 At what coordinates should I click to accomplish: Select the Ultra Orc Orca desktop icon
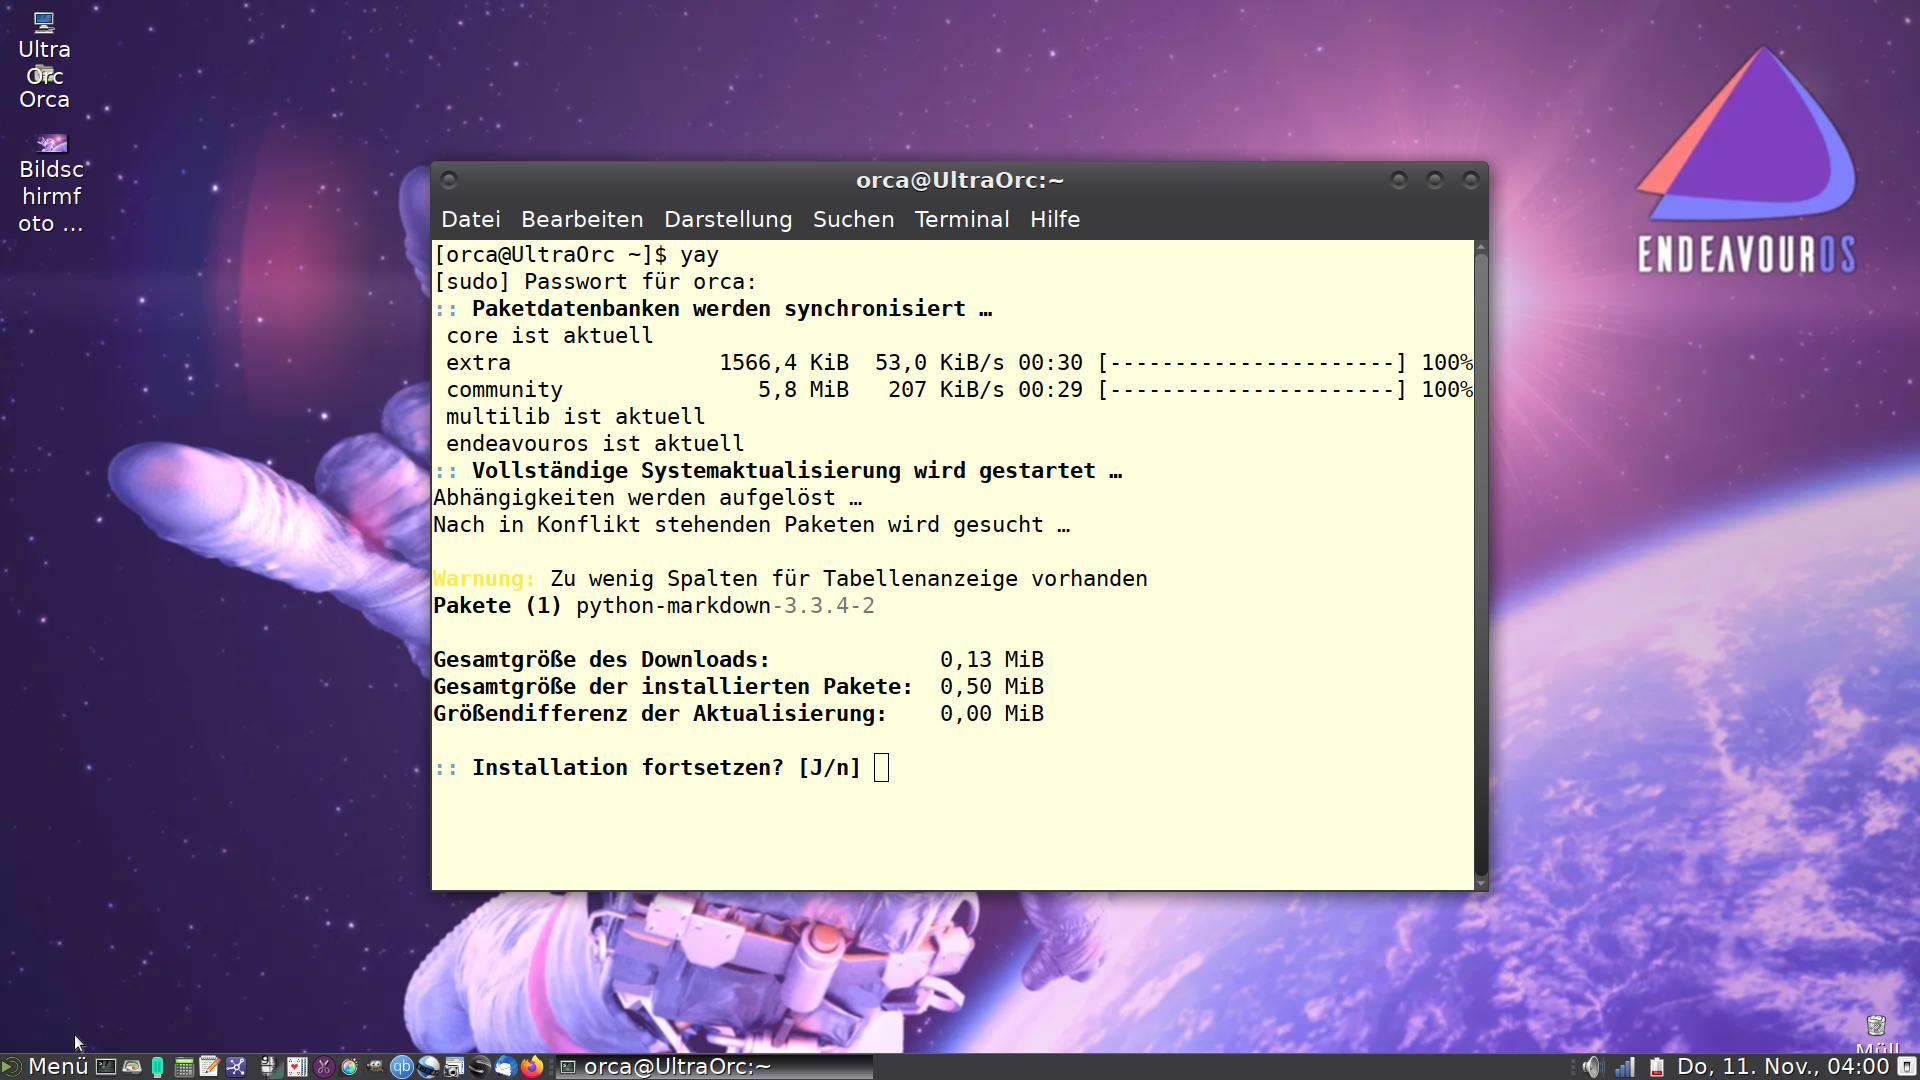tap(44, 60)
